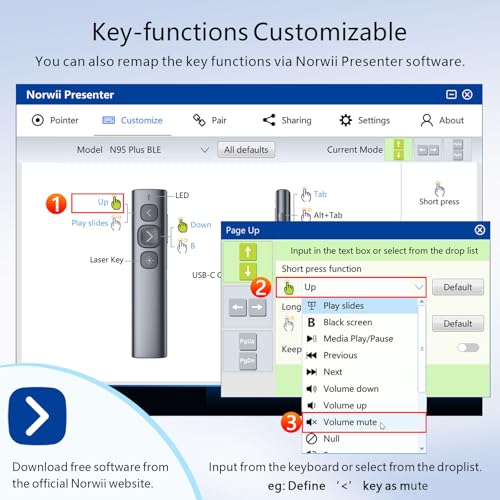Image resolution: width=500 pixels, height=500 pixels.
Task: Click the All defaults button
Action: pyautogui.click(x=246, y=150)
